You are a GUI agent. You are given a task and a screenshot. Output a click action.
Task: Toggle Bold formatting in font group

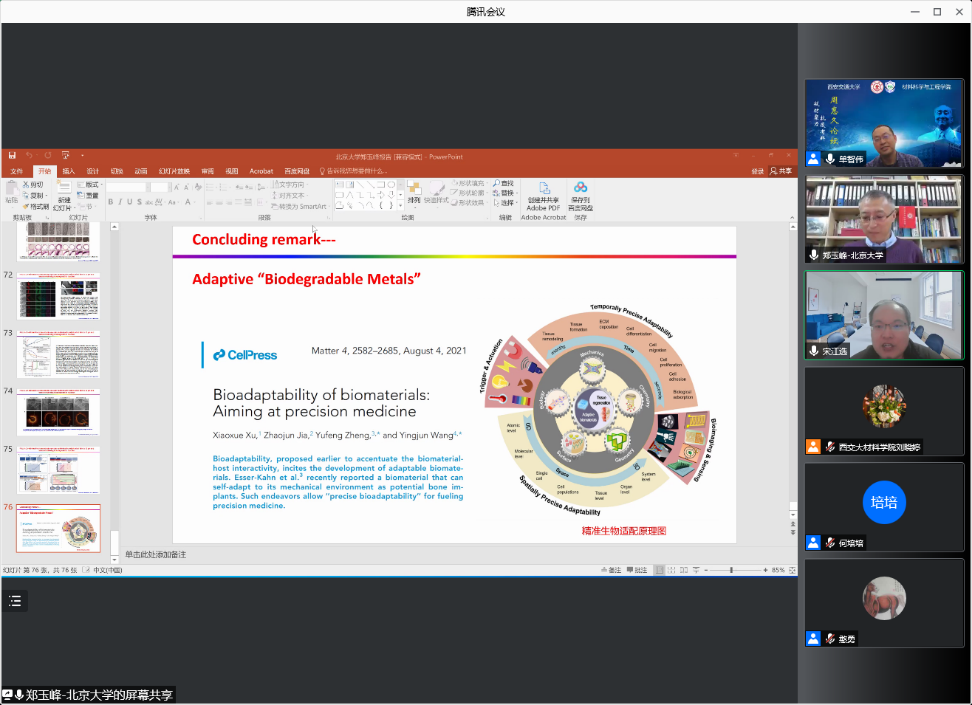tap(111, 202)
